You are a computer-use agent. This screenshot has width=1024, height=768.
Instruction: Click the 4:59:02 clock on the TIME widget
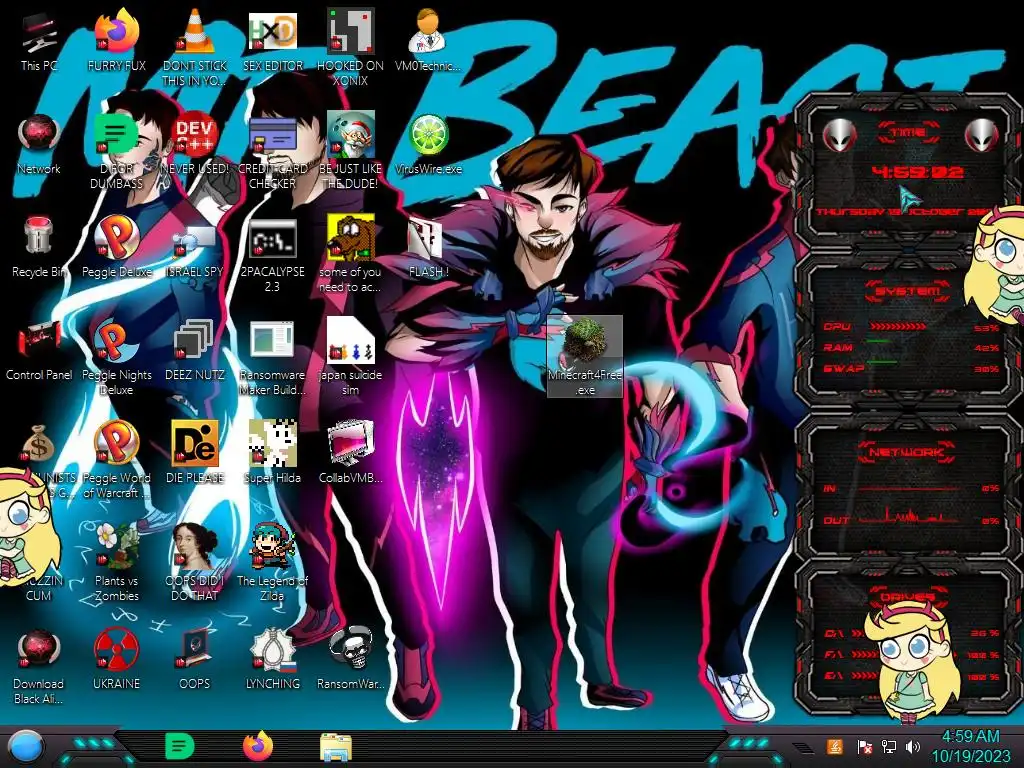(x=917, y=172)
